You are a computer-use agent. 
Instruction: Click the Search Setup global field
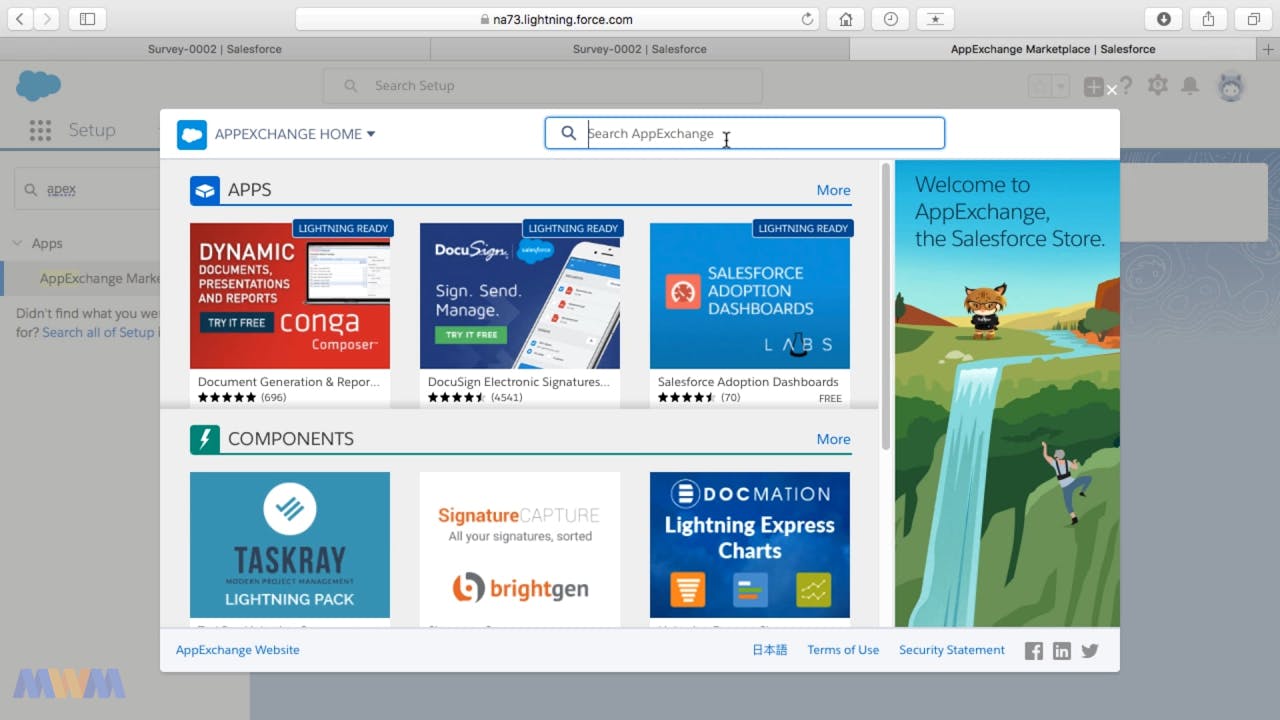pos(542,86)
